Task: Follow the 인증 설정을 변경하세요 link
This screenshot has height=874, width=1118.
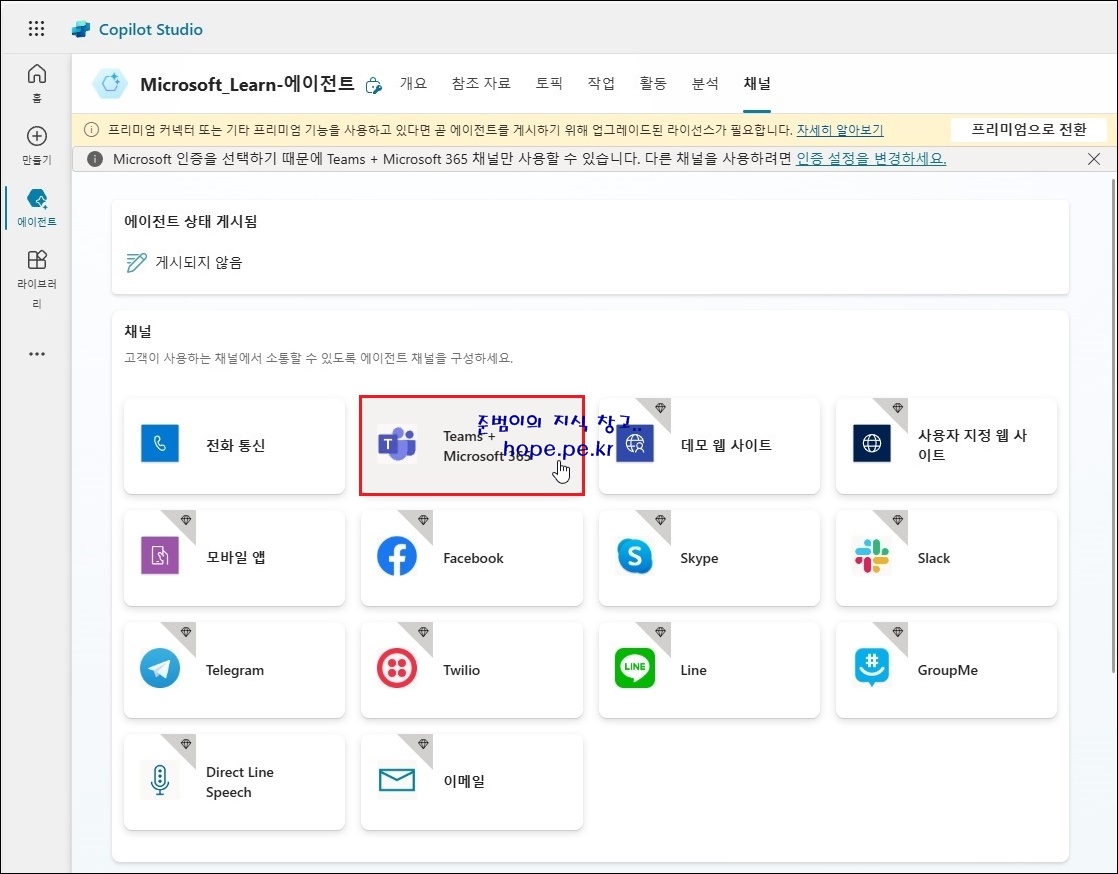Action: (871, 158)
